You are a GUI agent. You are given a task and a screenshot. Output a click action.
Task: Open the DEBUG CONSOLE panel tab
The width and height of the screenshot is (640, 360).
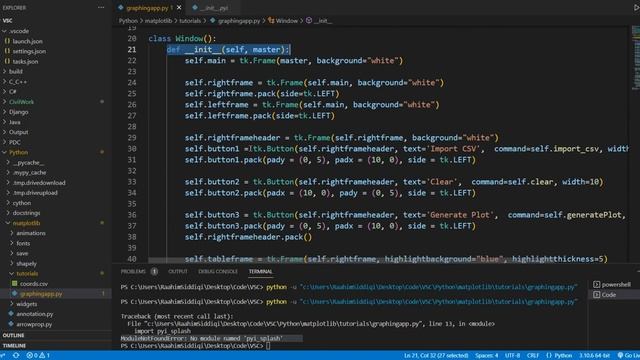(218, 271)
